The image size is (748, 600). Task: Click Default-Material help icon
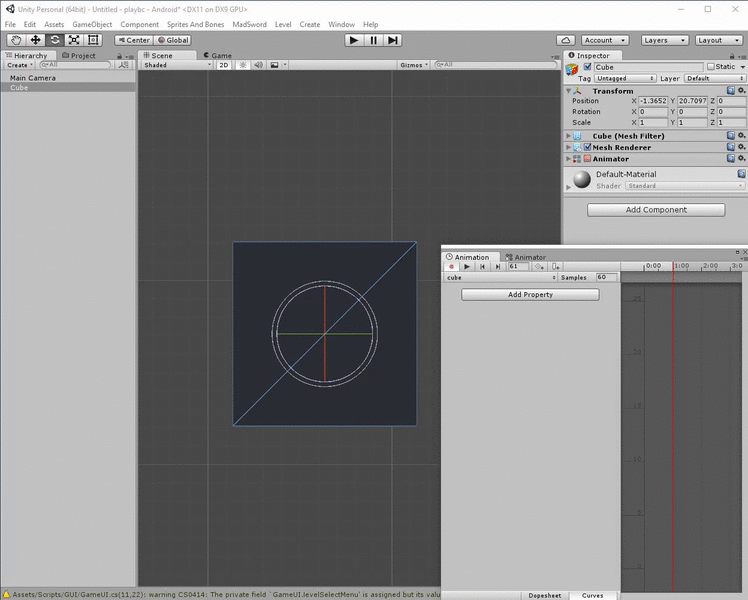click(x=741, y=174)
